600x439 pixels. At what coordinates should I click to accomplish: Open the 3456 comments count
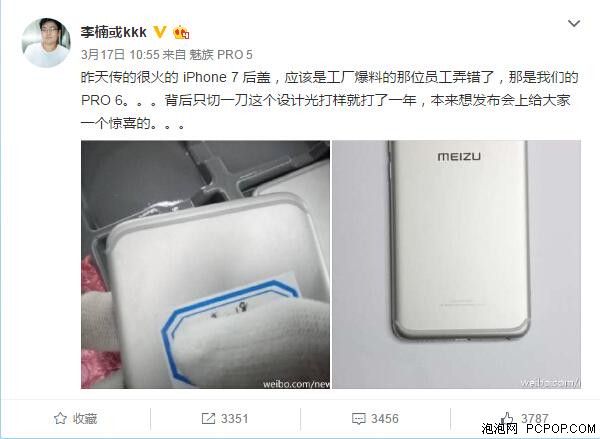[385, 418]
